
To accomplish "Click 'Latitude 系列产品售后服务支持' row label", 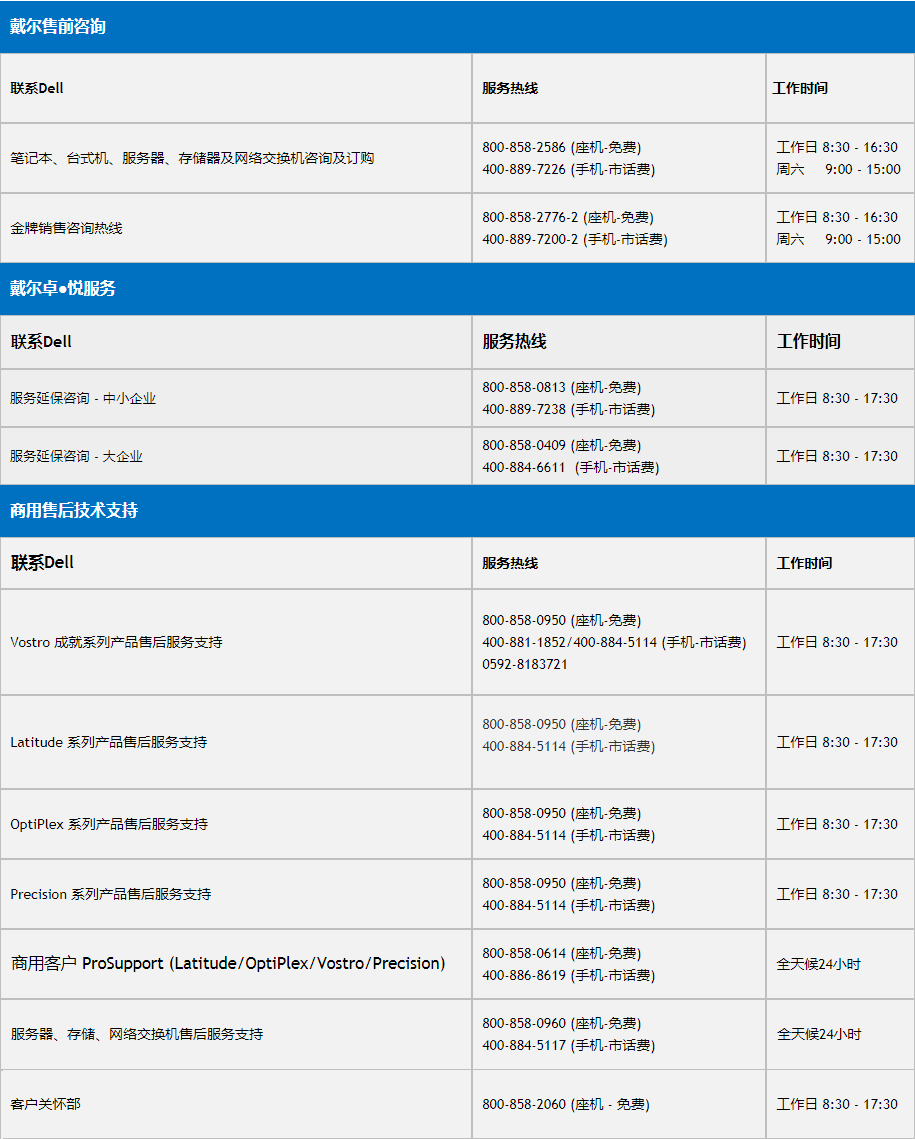I will (x=109, y=742).
